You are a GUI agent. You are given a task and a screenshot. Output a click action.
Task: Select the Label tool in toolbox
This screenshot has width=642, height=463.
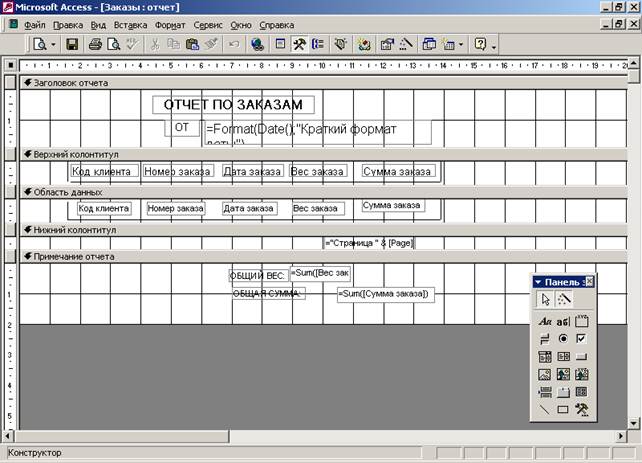[545, 321]
